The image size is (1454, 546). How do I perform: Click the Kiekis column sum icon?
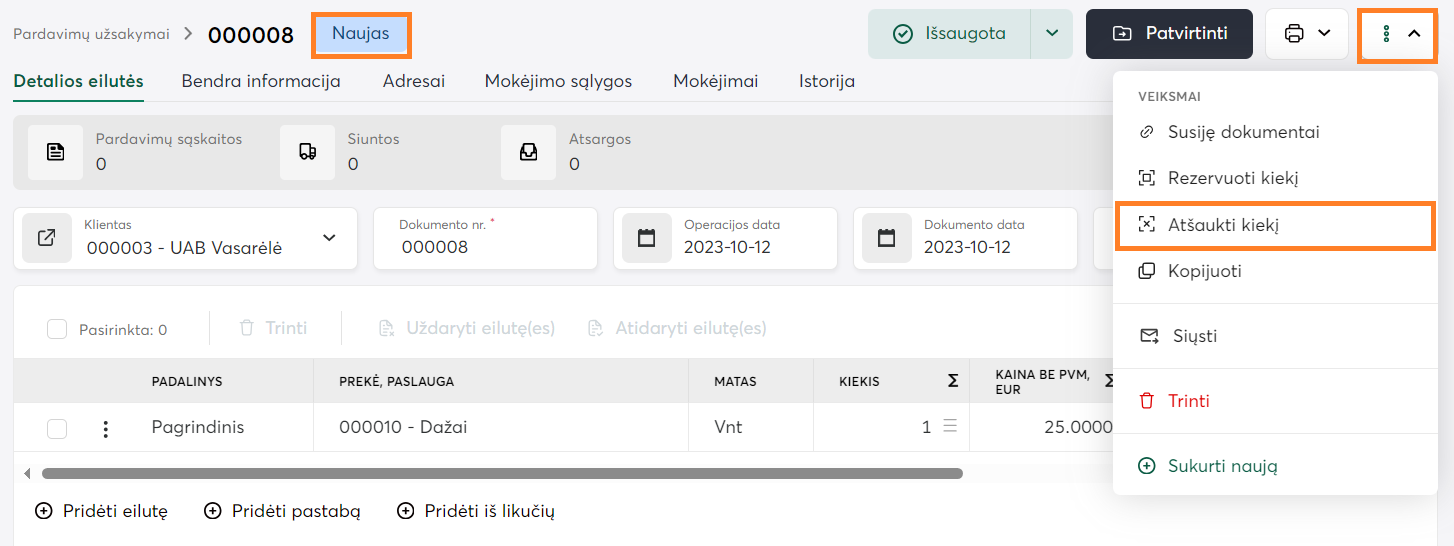953,381
